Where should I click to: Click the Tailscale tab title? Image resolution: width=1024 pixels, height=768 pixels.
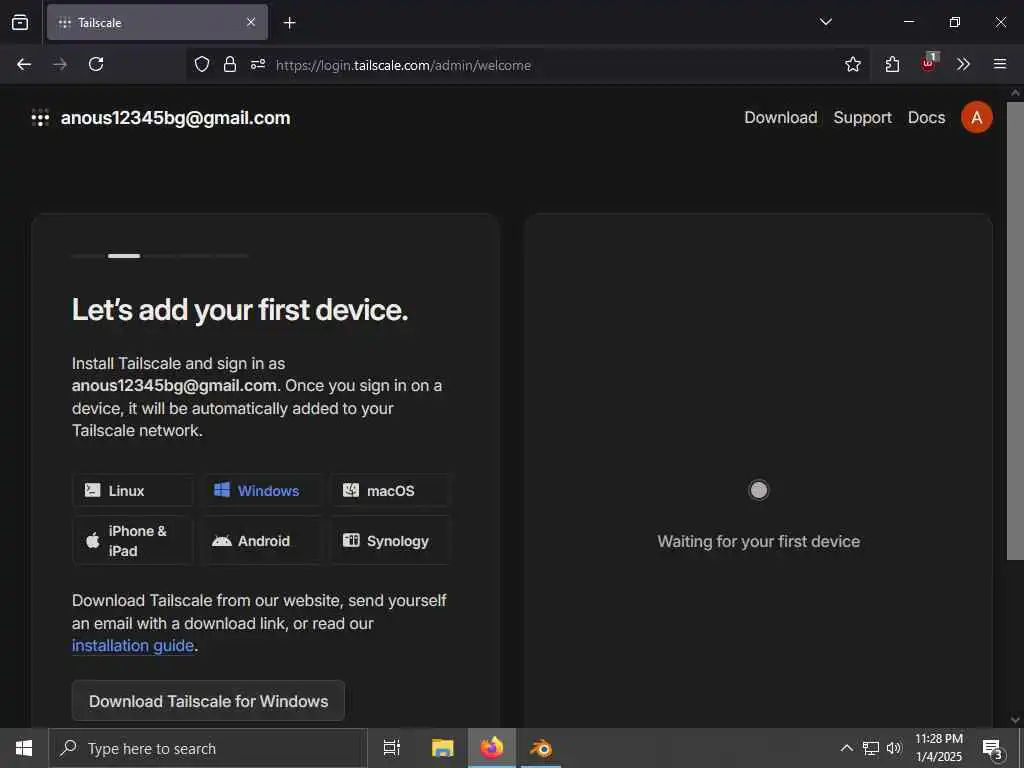pos(100,23)
